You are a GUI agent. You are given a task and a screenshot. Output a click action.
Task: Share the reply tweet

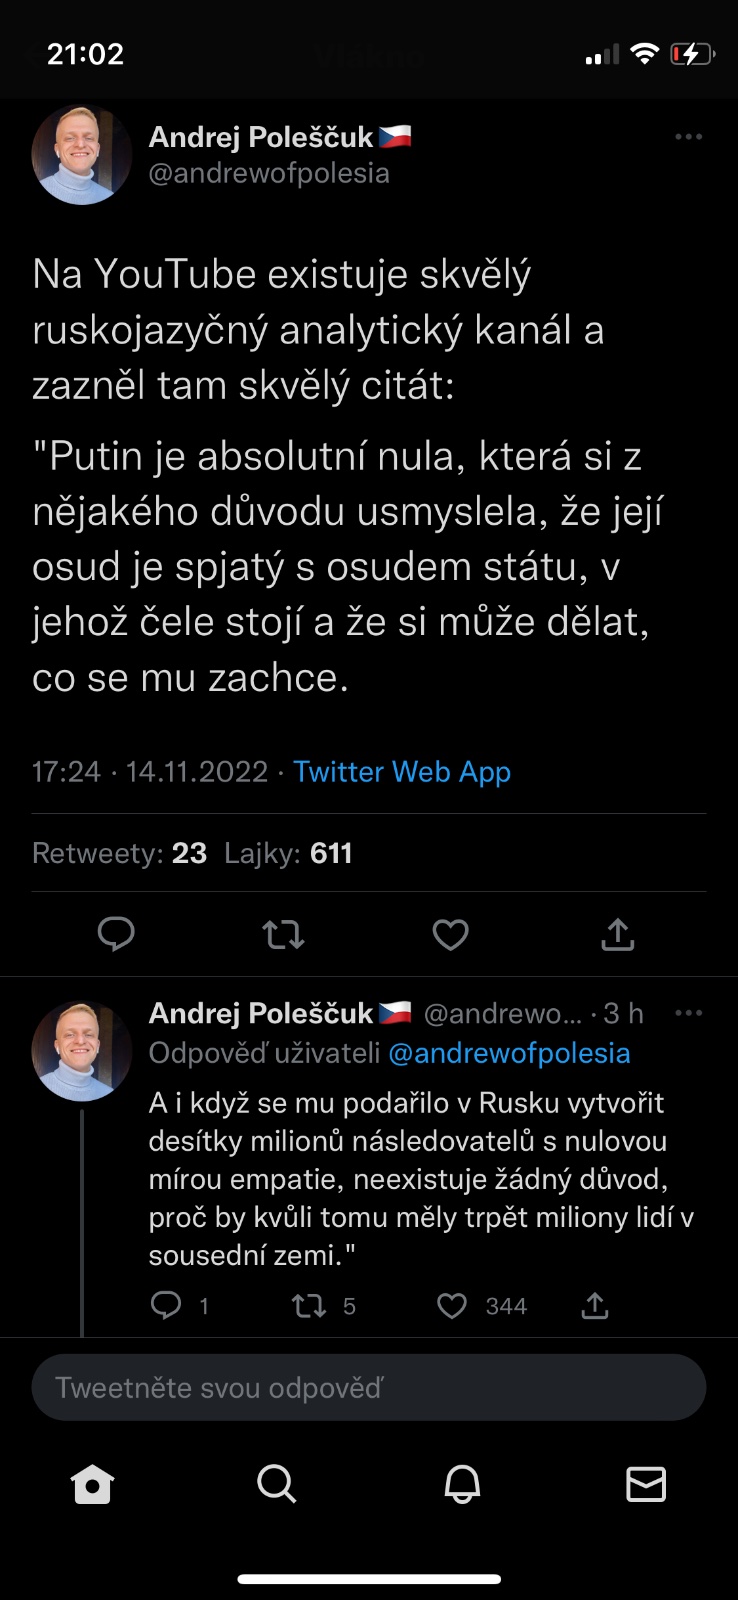(595, 1305)
